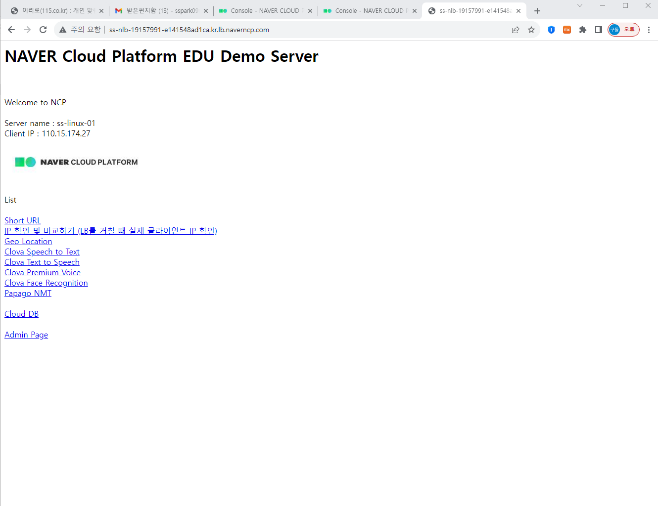The width and height of the screenshot is (658, 506).
Task: Open the not-secure warning icon in the address bar
Action: point(63,30)
